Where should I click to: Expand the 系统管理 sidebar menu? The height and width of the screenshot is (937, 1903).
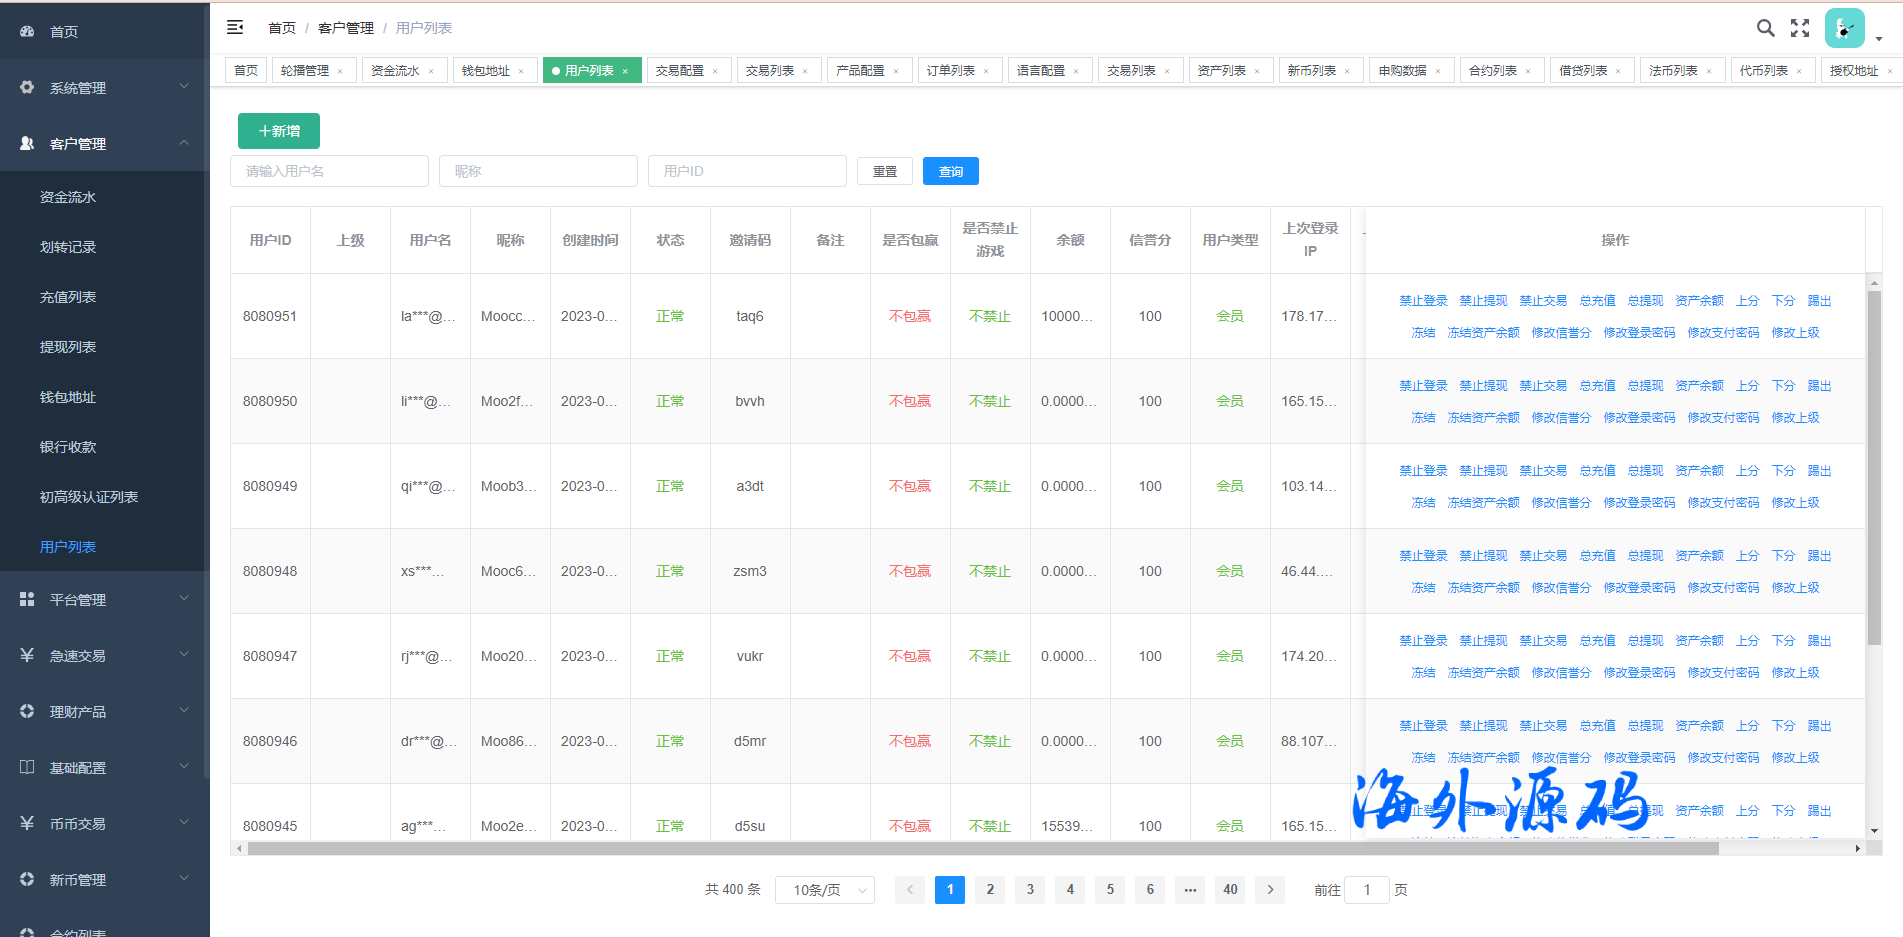[105, 88]
